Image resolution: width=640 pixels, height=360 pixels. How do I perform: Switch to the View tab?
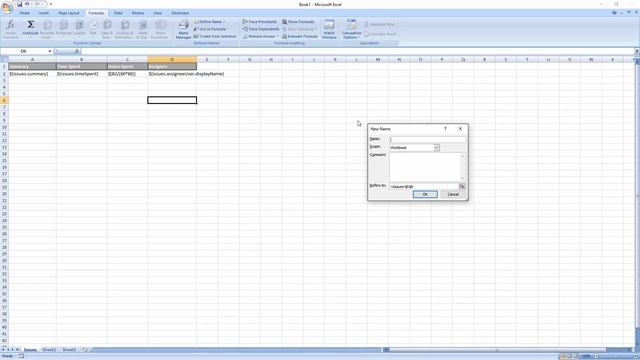158,13
